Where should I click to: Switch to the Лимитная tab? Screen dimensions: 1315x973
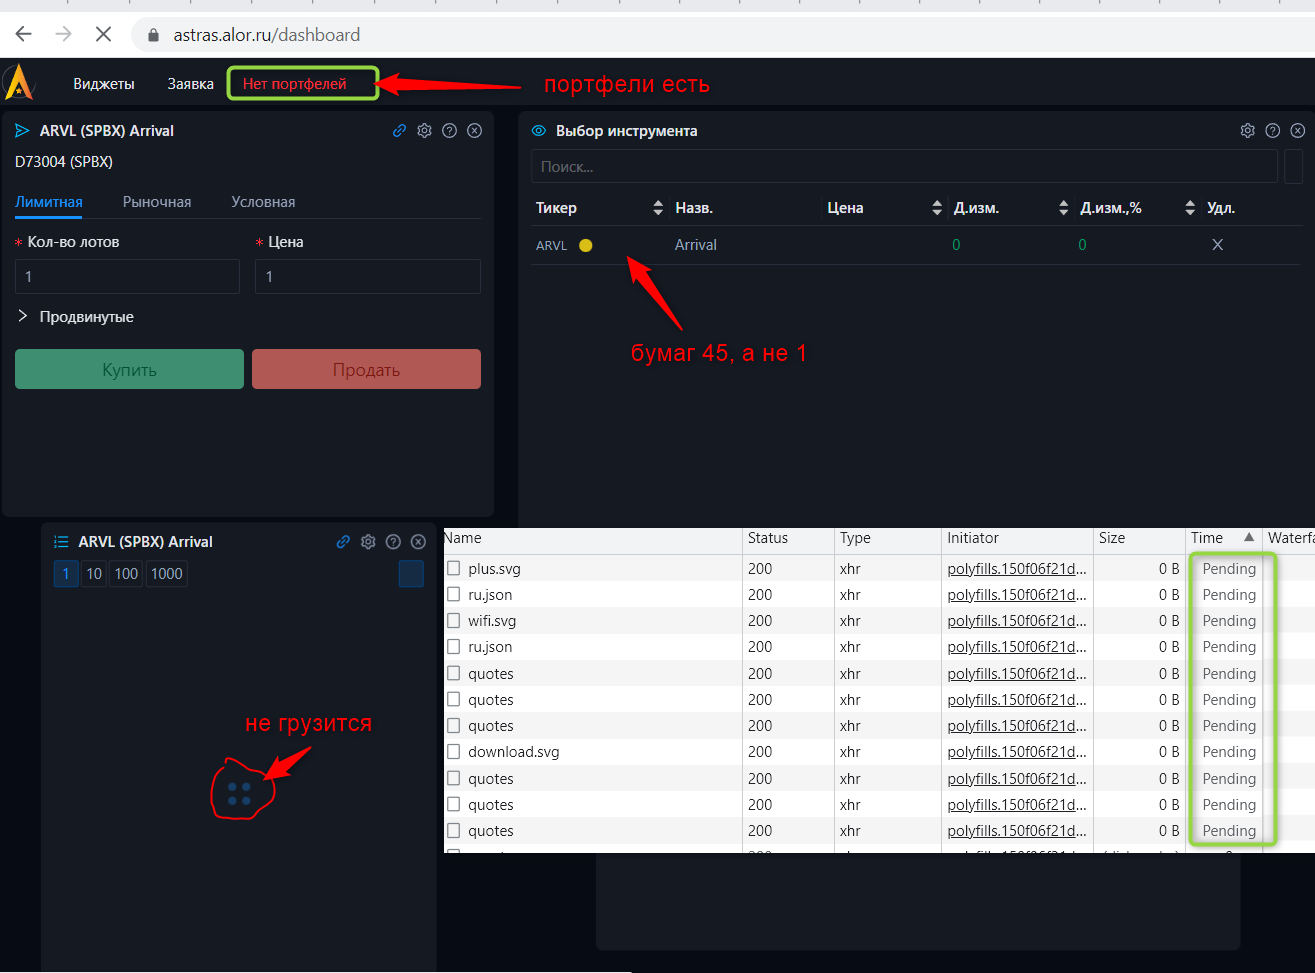(49, 202)
